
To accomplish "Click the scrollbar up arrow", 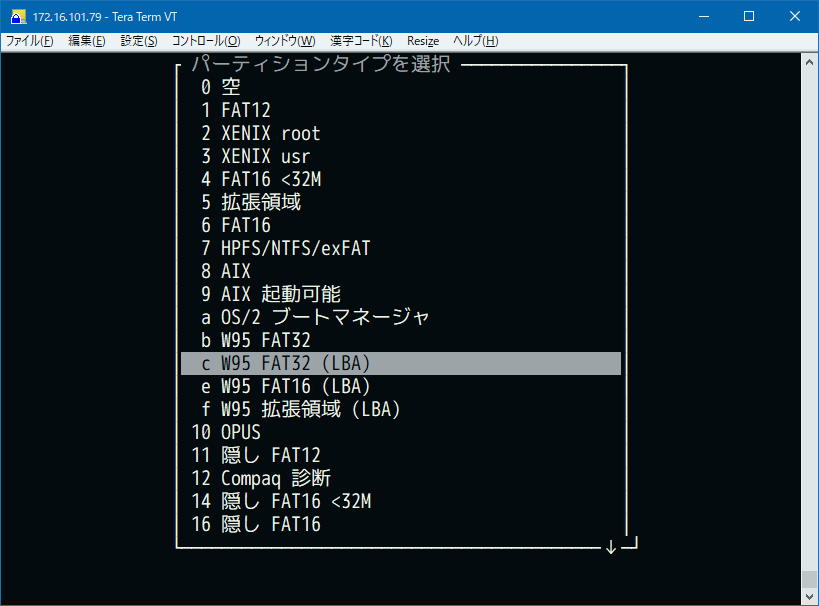I will 810,62.
